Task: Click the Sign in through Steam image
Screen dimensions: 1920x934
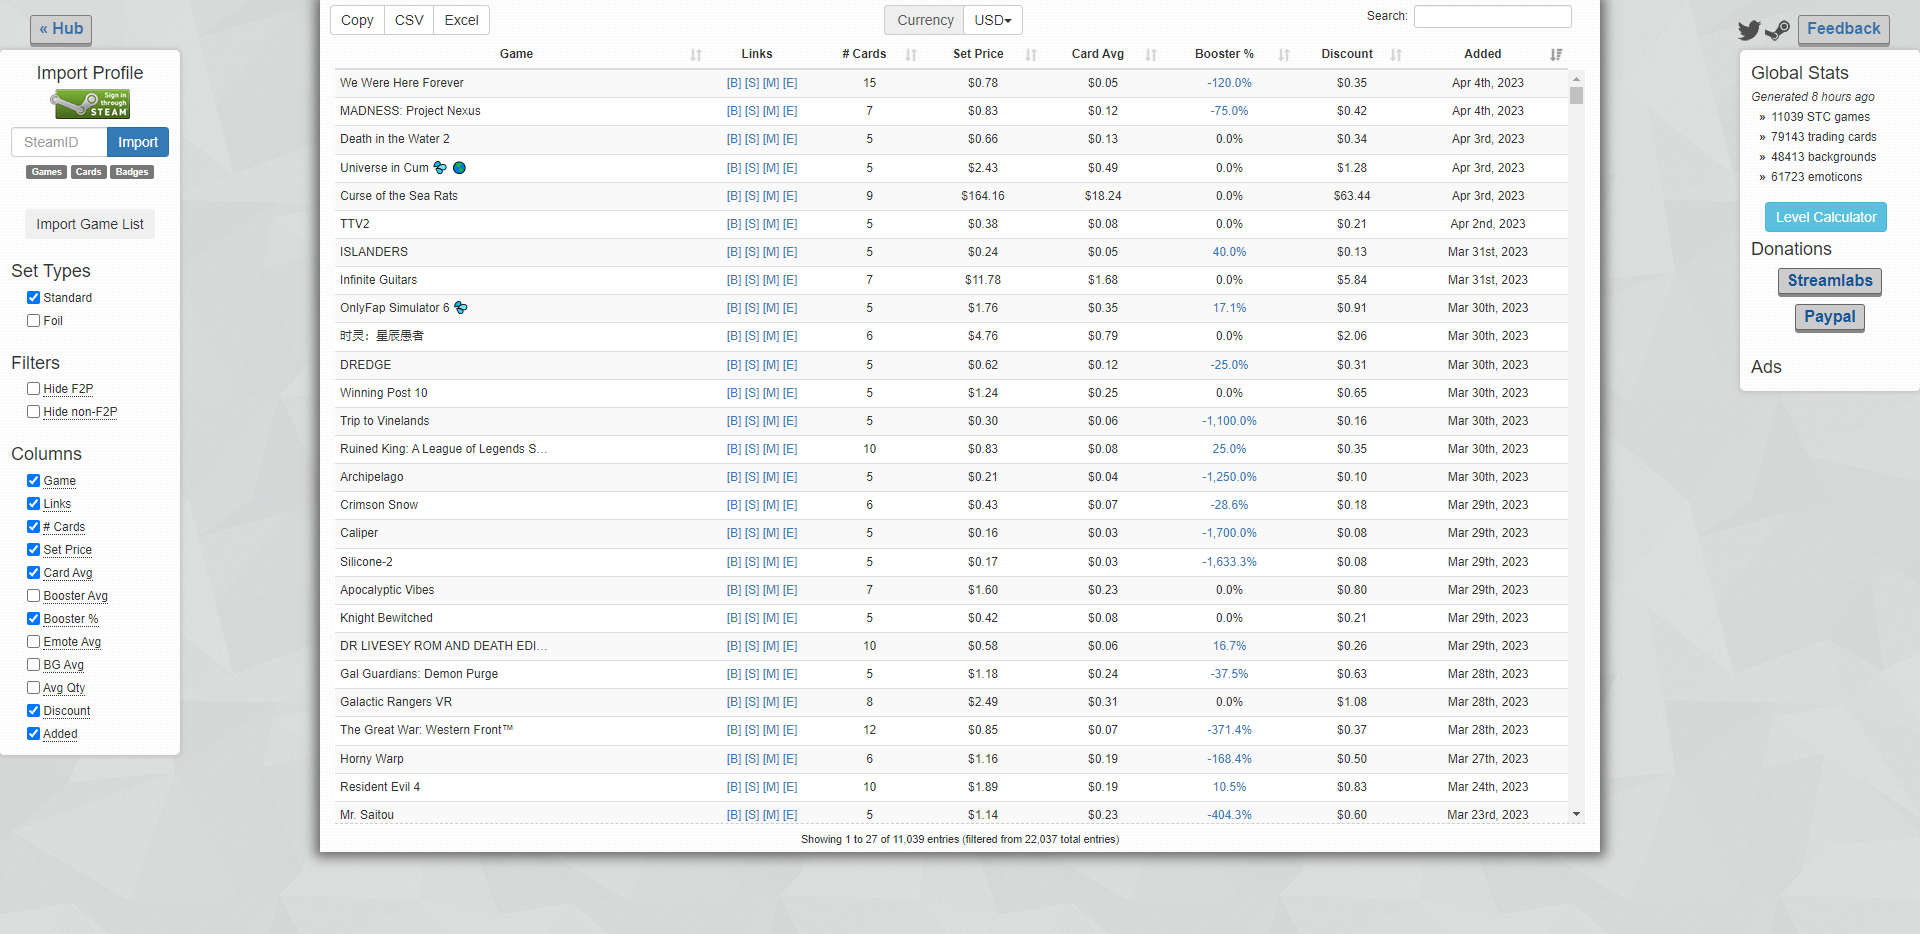Action: click(x=91, y=104)
